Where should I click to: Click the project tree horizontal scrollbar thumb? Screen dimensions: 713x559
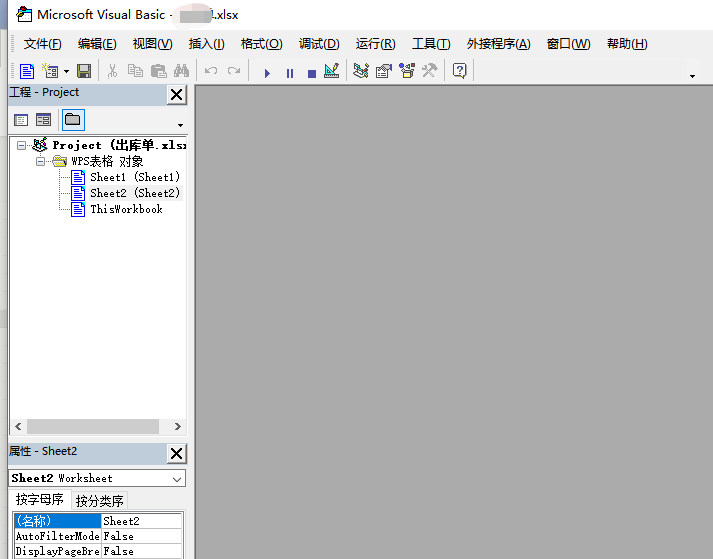(93, 427)
